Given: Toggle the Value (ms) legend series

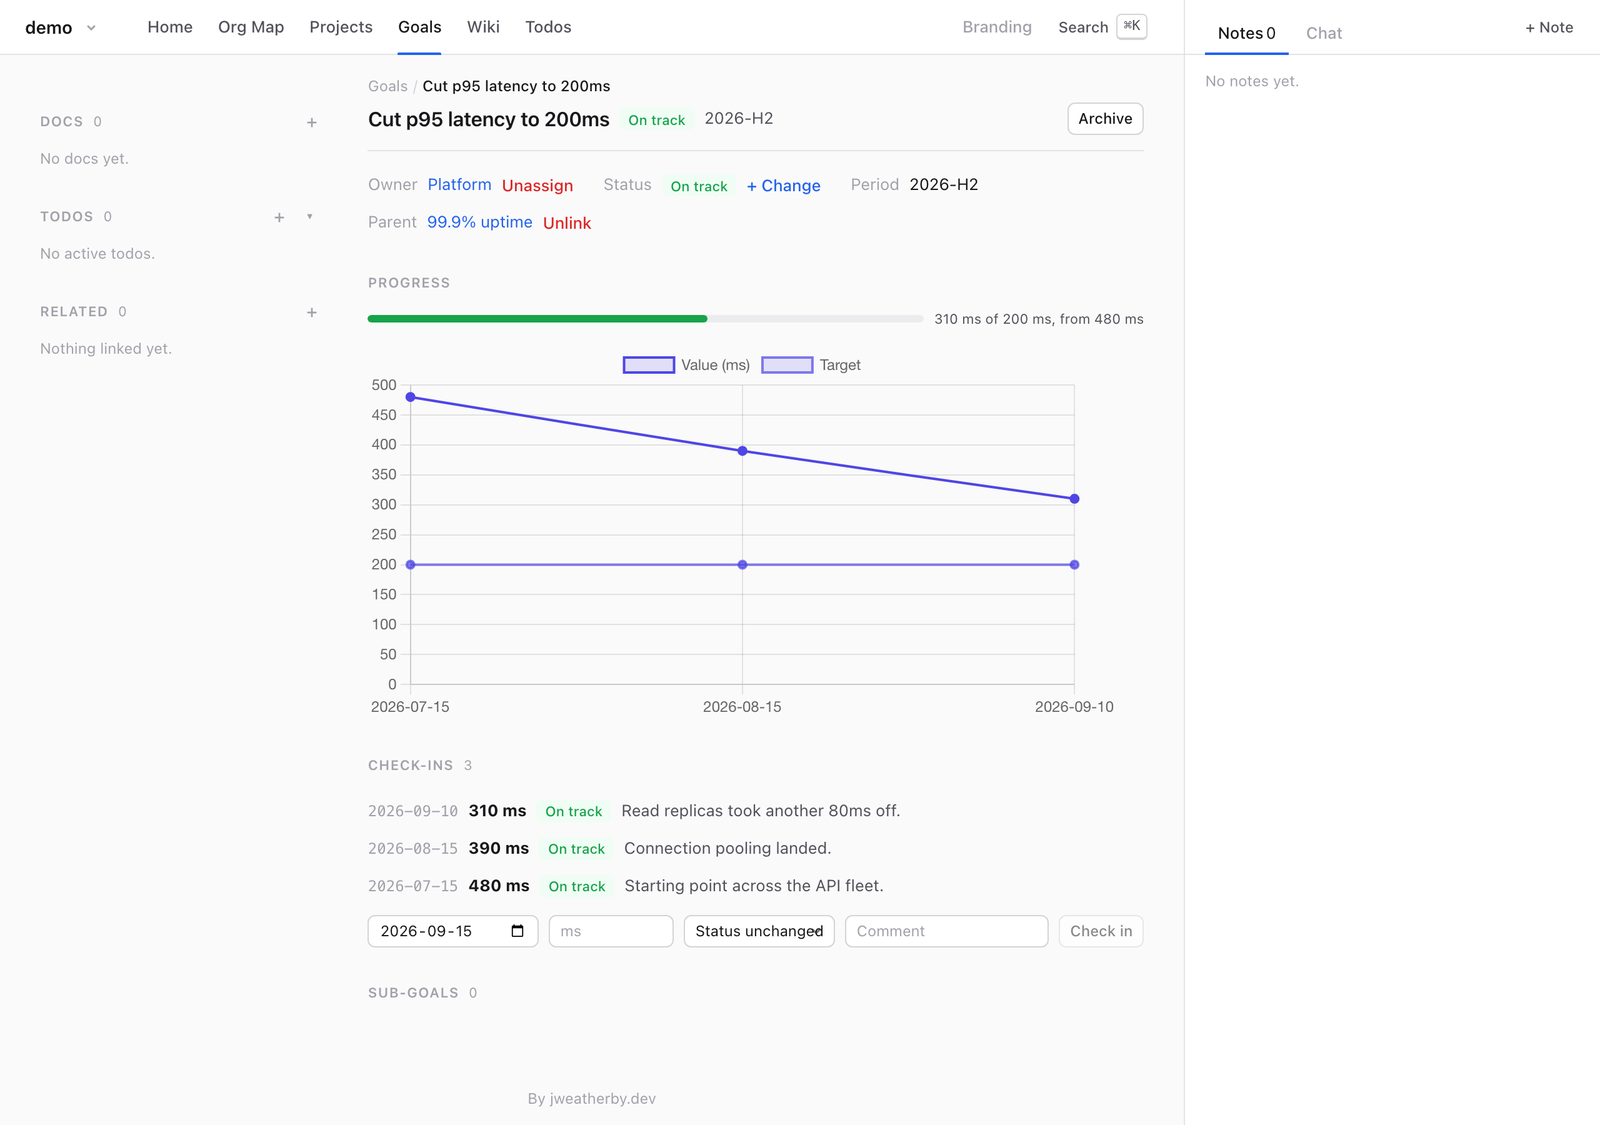Looking at the screenshot, I should (x=687, y=365).
